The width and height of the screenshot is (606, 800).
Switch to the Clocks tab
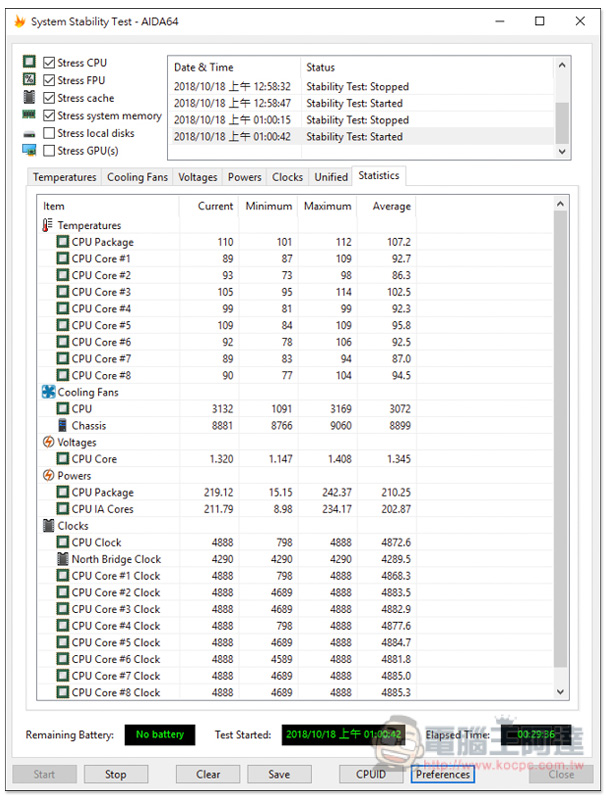[287, 177]
